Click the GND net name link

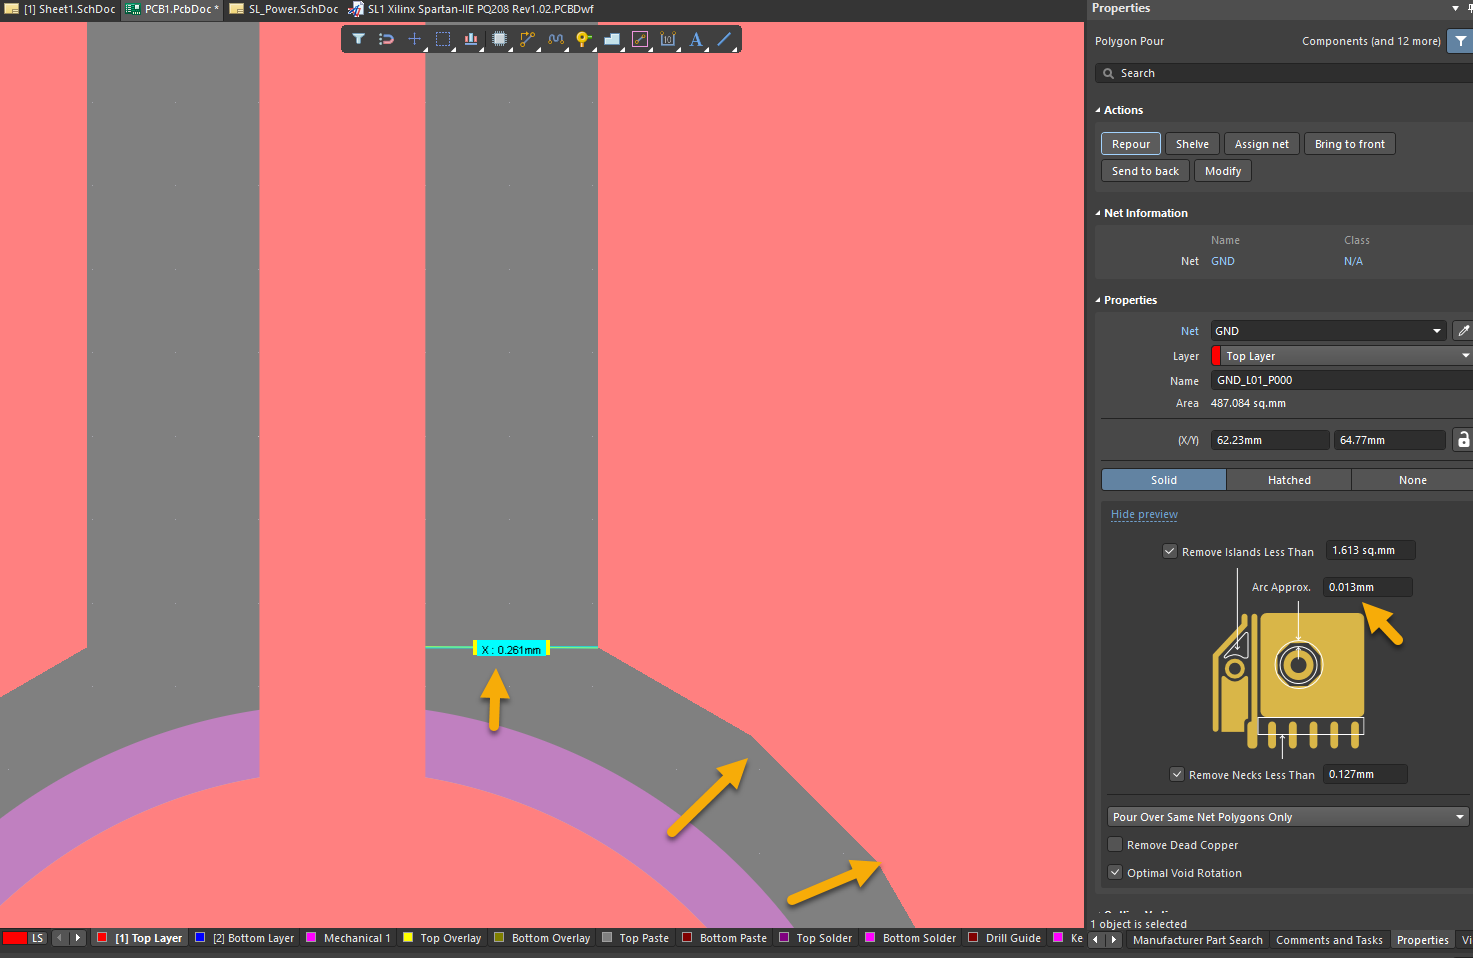[1222, 261]
